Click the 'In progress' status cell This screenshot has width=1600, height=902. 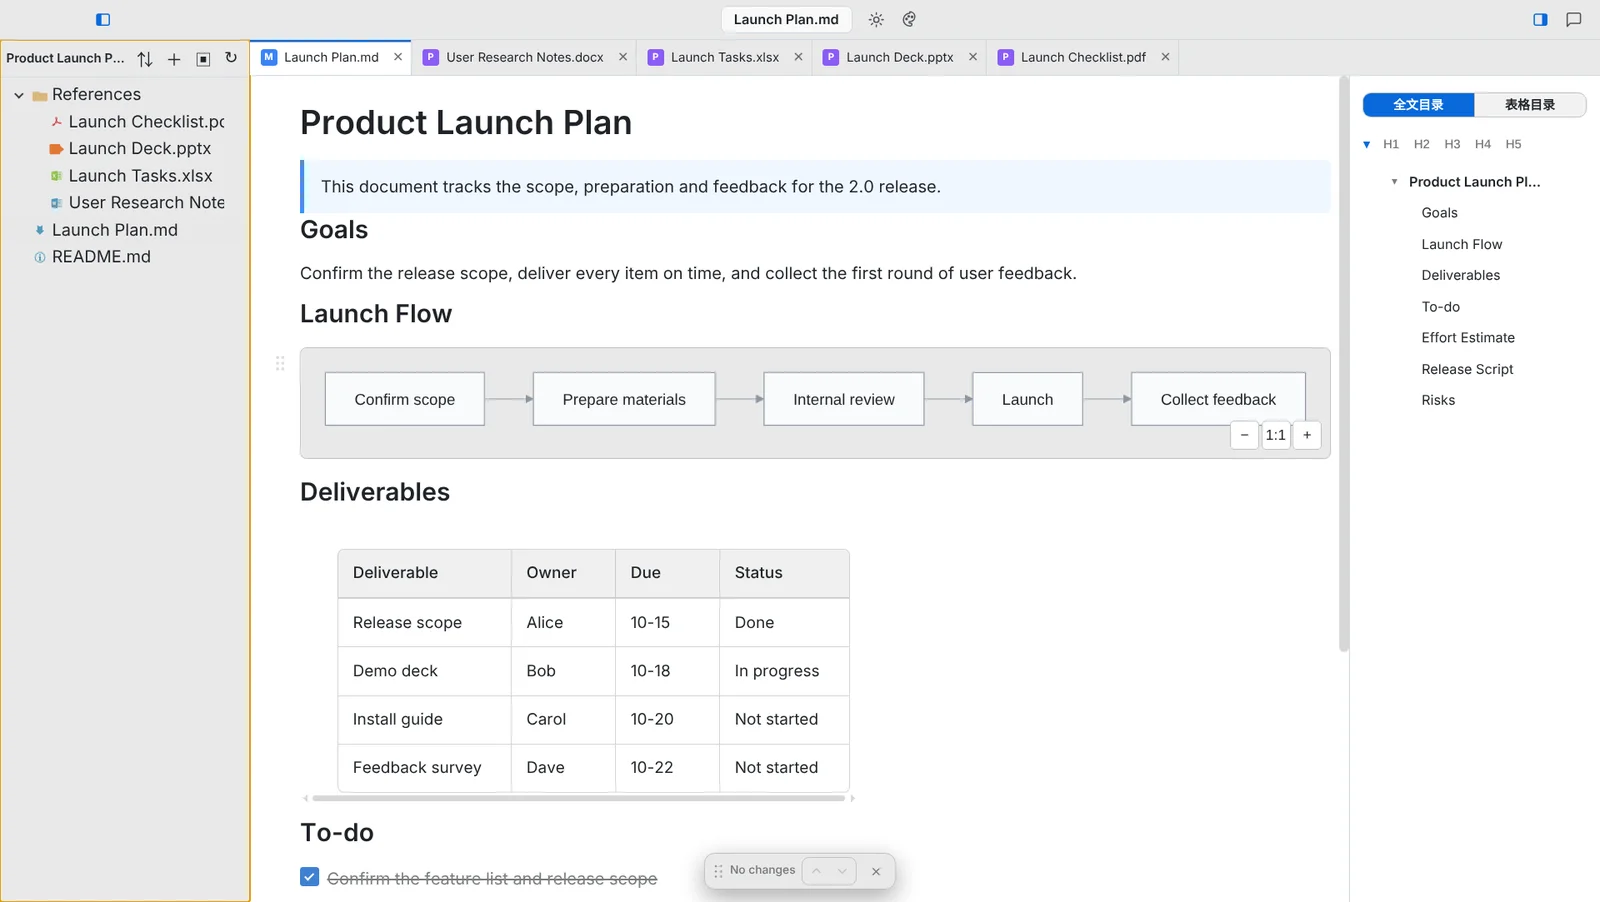click(x=784, y=671)
